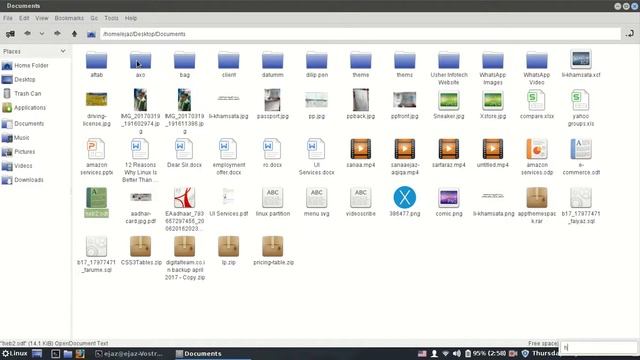Select the menu.svg file

click(317, 202)
